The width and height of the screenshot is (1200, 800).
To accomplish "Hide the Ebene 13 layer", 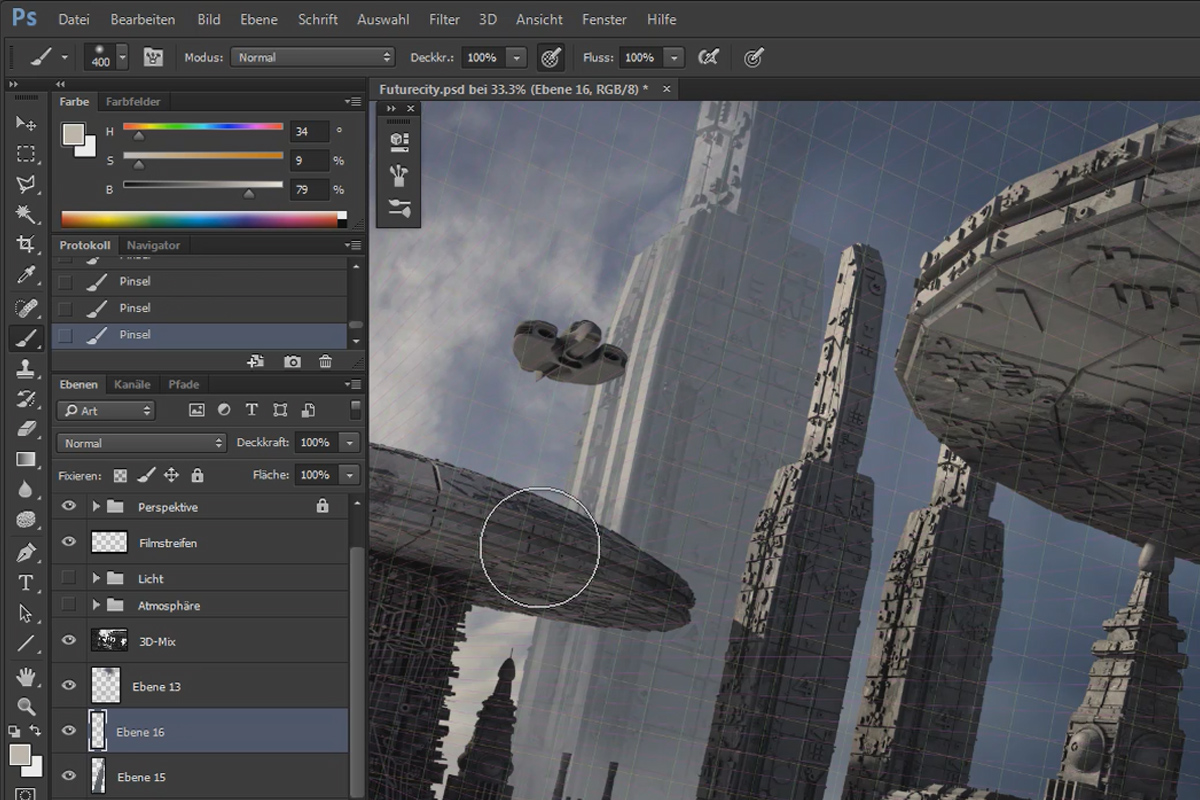I will tap(69, 686).
